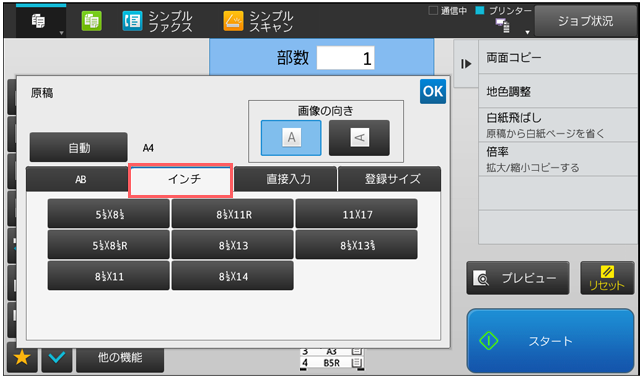Choose the 5½X8½ original size

tap(109, 214)
